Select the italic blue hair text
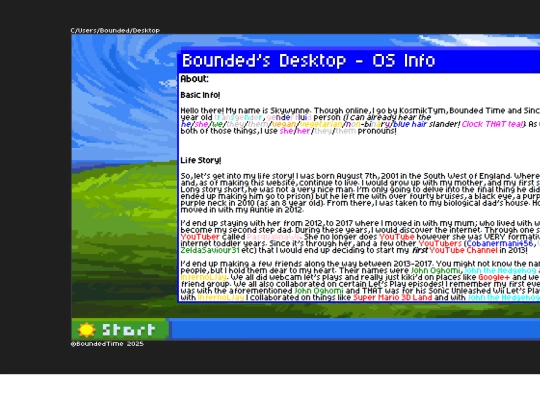The width and height of the screenshot is (540, 405). click(410, 124)
